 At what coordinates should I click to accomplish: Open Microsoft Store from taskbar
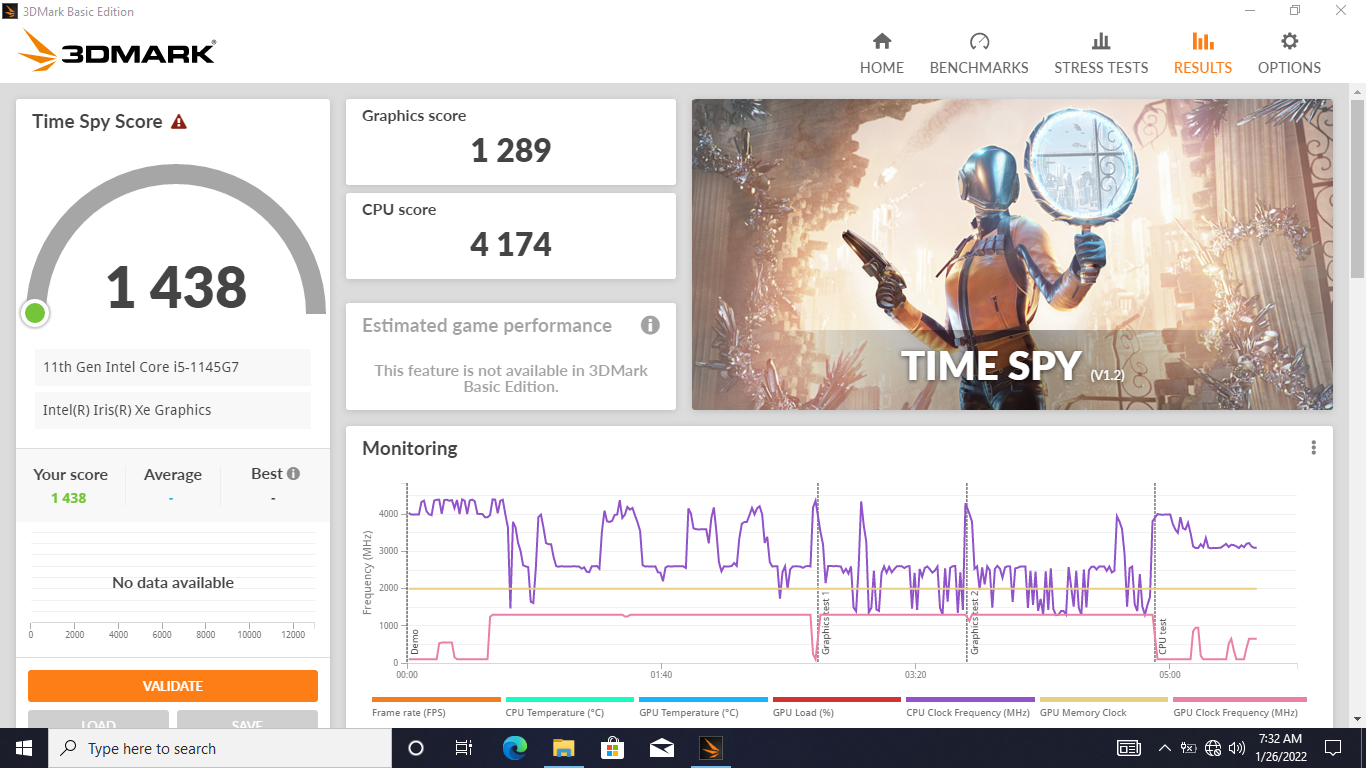tap(612, 748)
